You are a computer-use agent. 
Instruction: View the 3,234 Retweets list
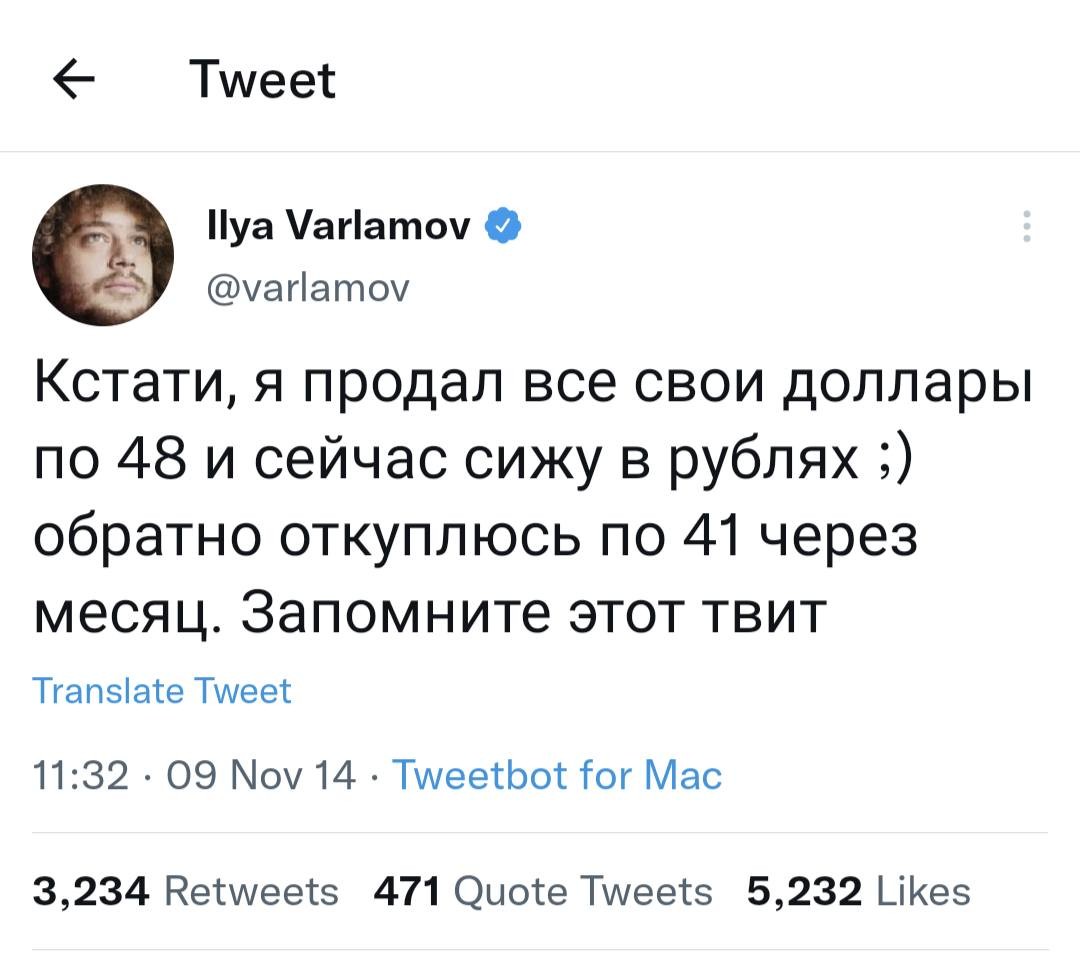click(186, 890)
